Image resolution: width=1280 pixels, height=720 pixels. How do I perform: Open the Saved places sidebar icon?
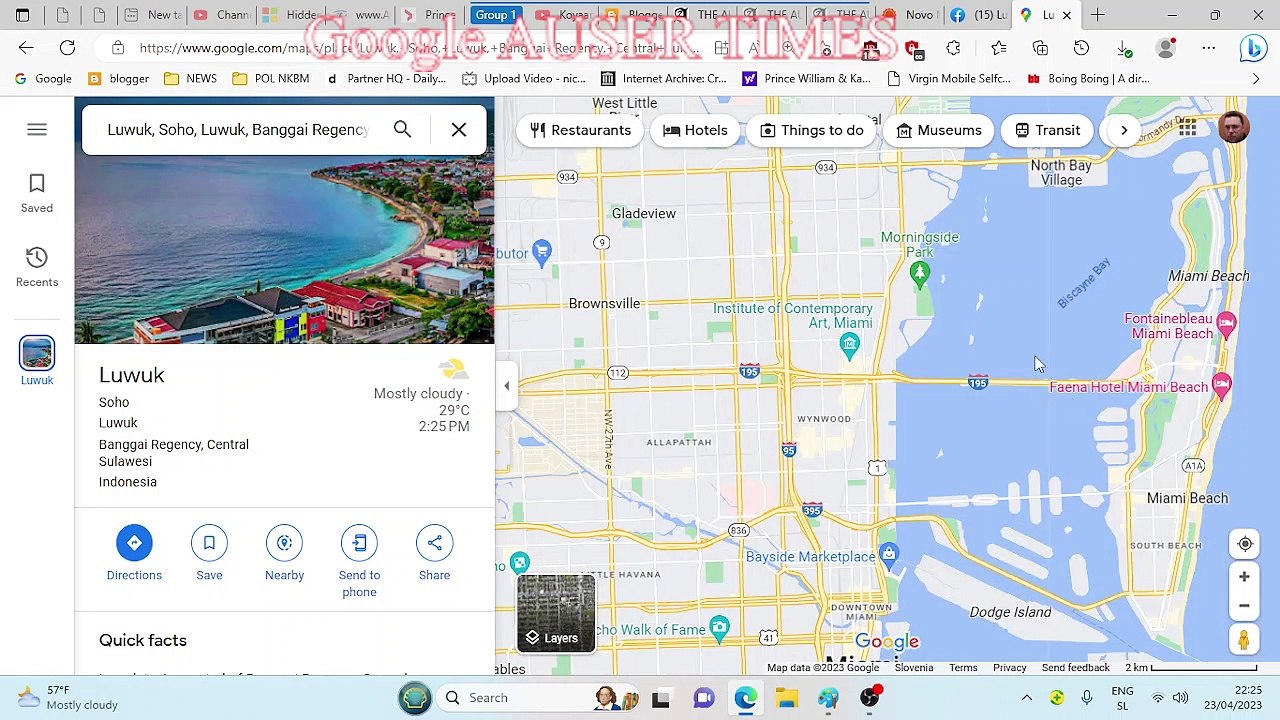pos(37,193)
